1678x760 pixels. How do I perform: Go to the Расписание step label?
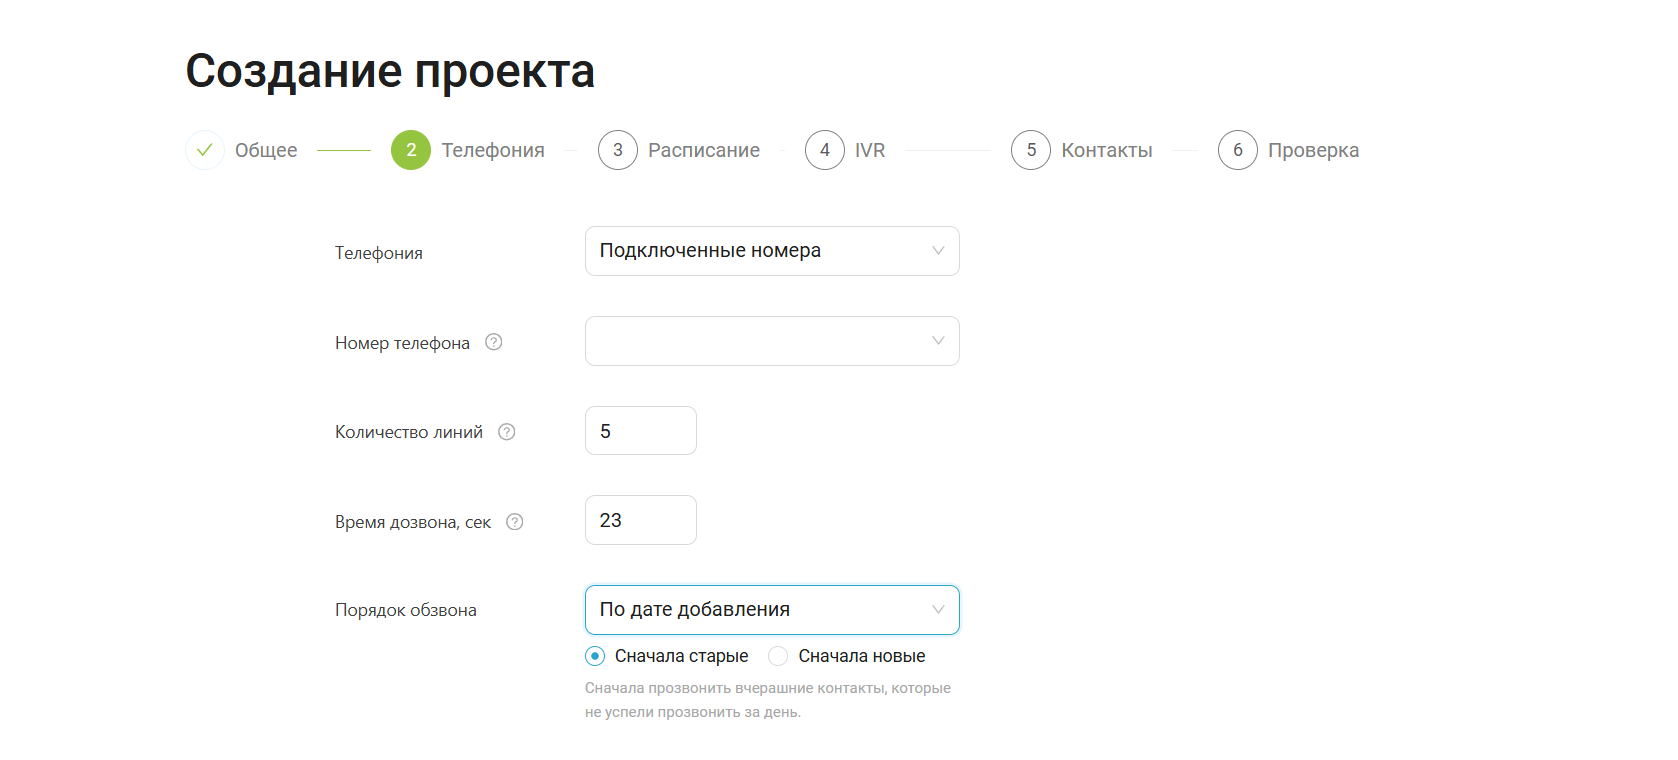[704, 150]
